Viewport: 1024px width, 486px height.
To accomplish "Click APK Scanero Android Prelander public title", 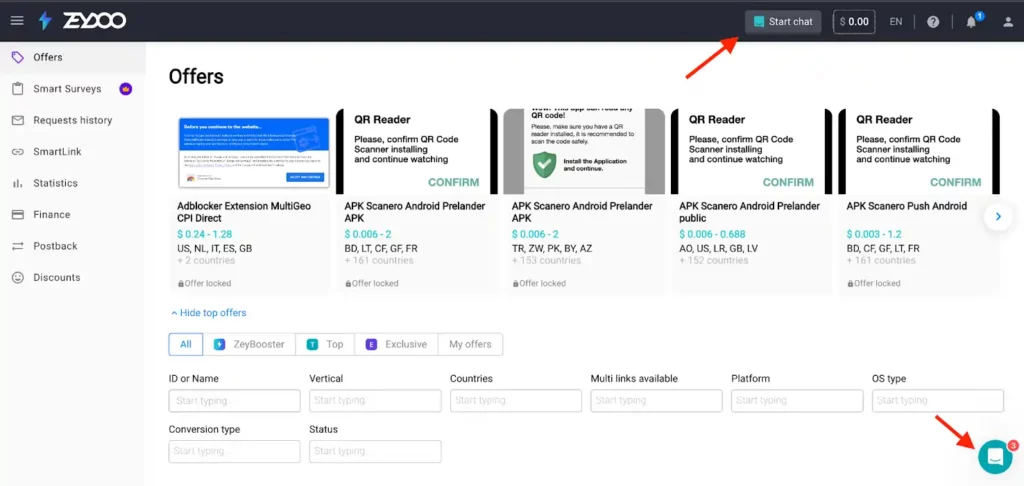I will [x=749, y=212].
